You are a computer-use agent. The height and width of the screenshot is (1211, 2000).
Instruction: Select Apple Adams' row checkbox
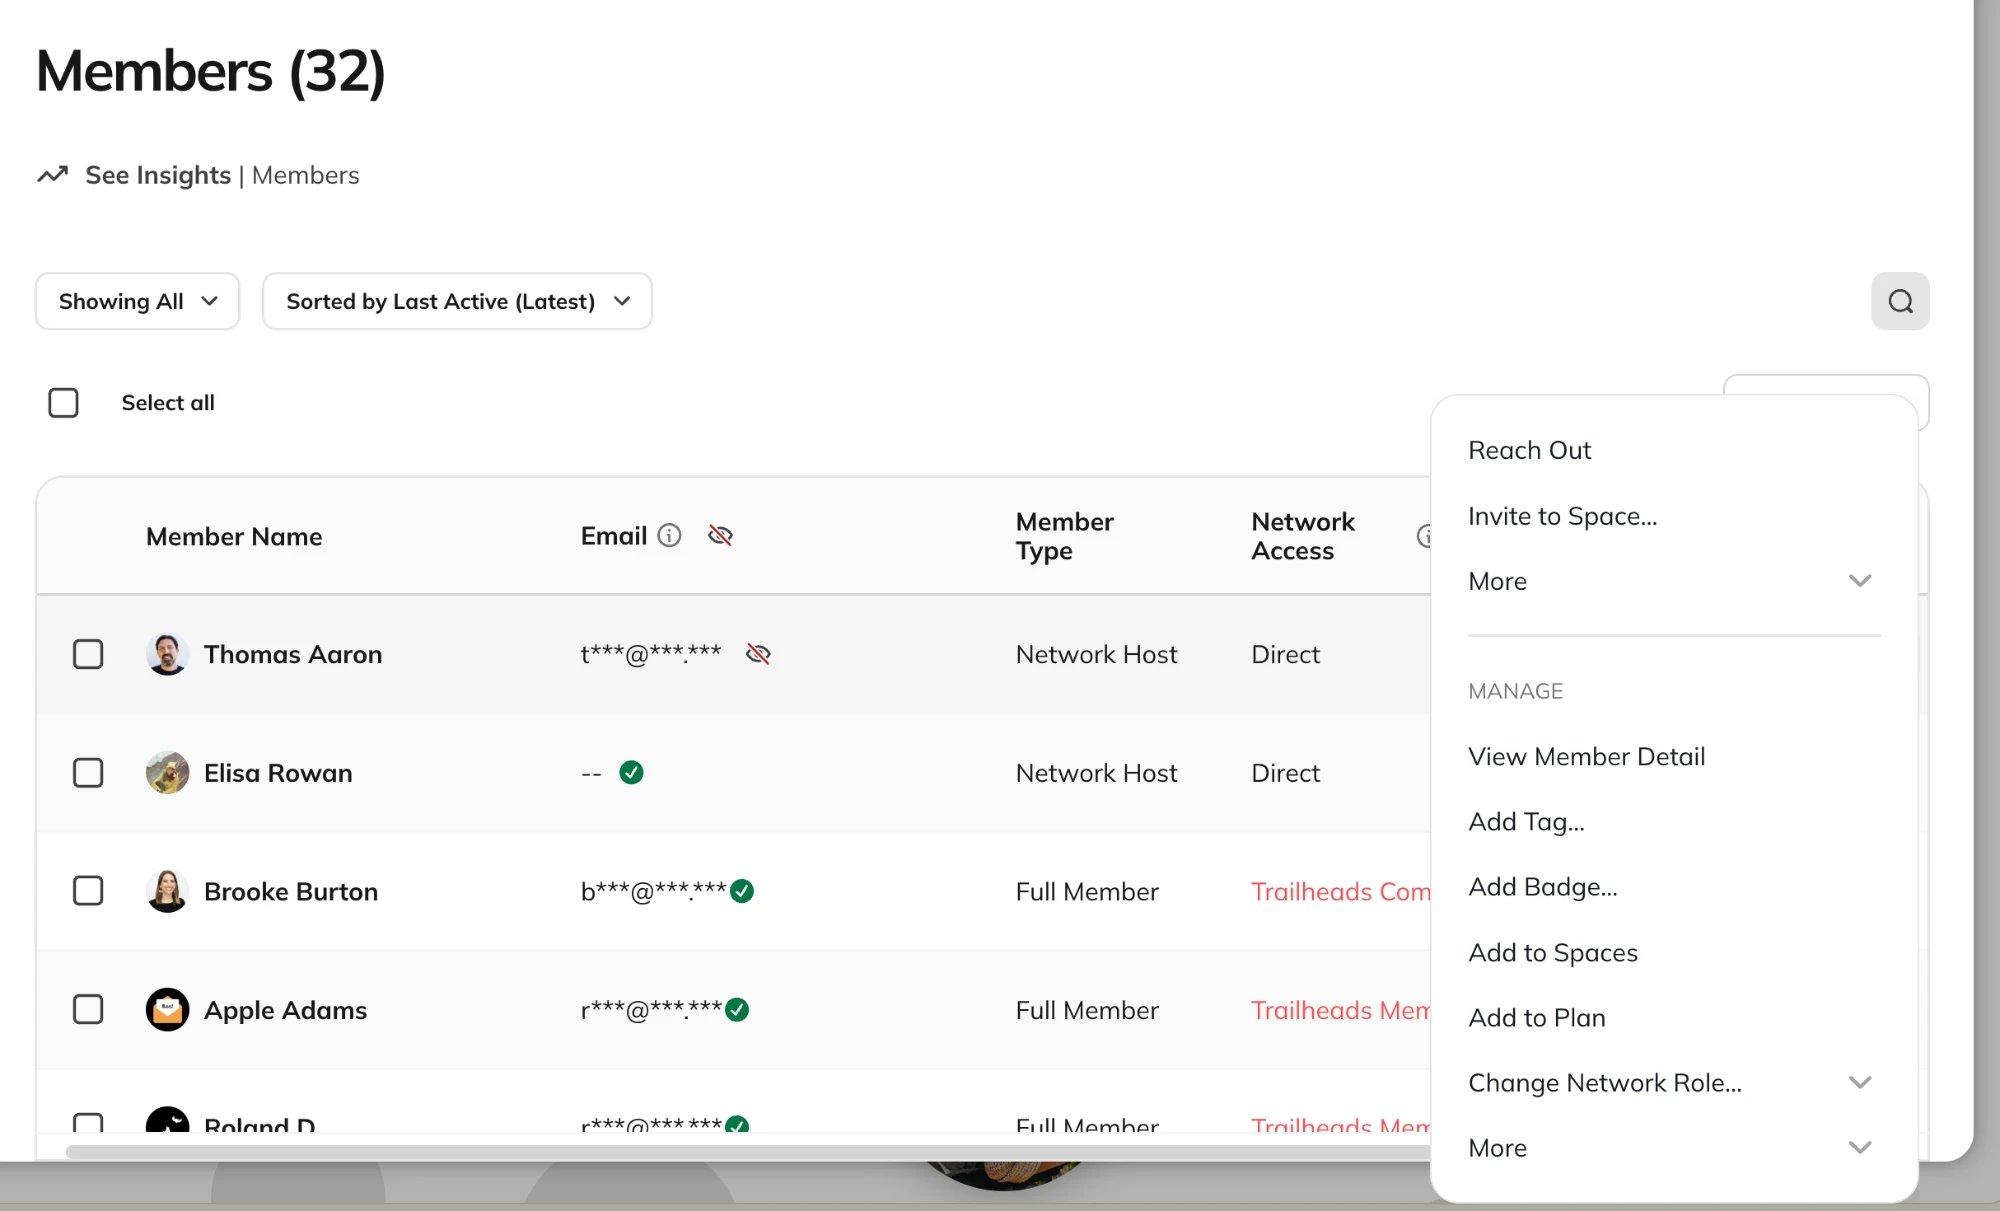[x=88, y=1010]
